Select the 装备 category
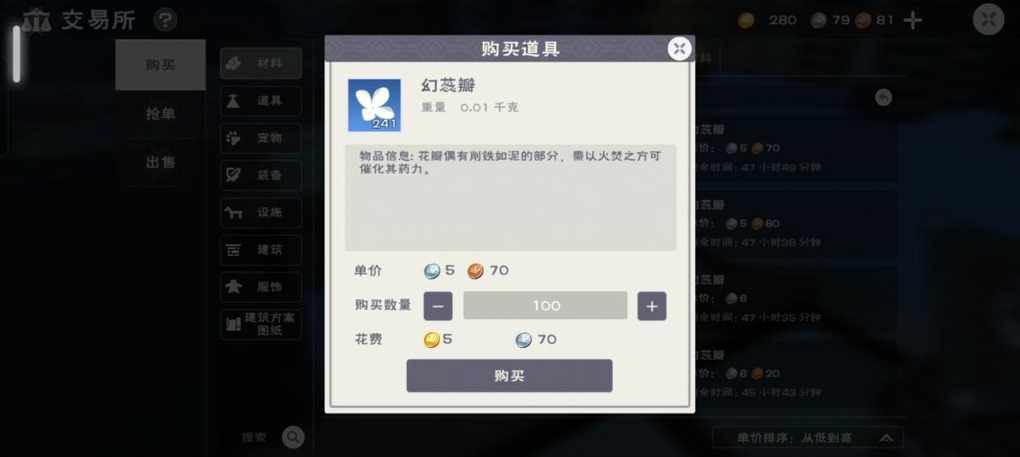Image resolution: width=1020 pixels, height=457 pixels. (x=261, y=175)
